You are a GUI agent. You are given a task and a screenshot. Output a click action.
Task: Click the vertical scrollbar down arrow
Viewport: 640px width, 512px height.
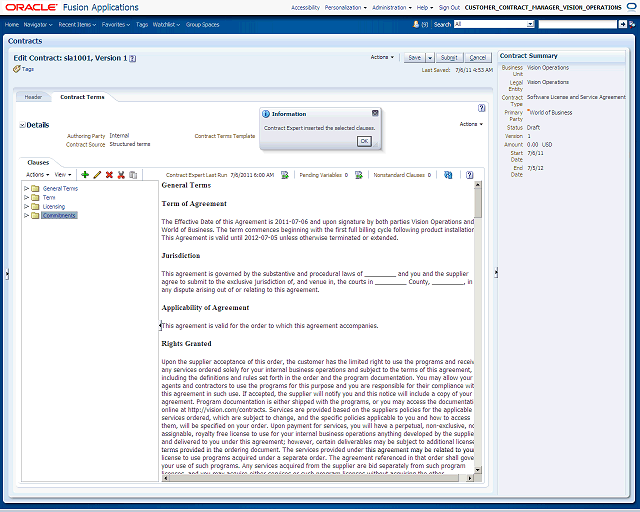point(478,470)
